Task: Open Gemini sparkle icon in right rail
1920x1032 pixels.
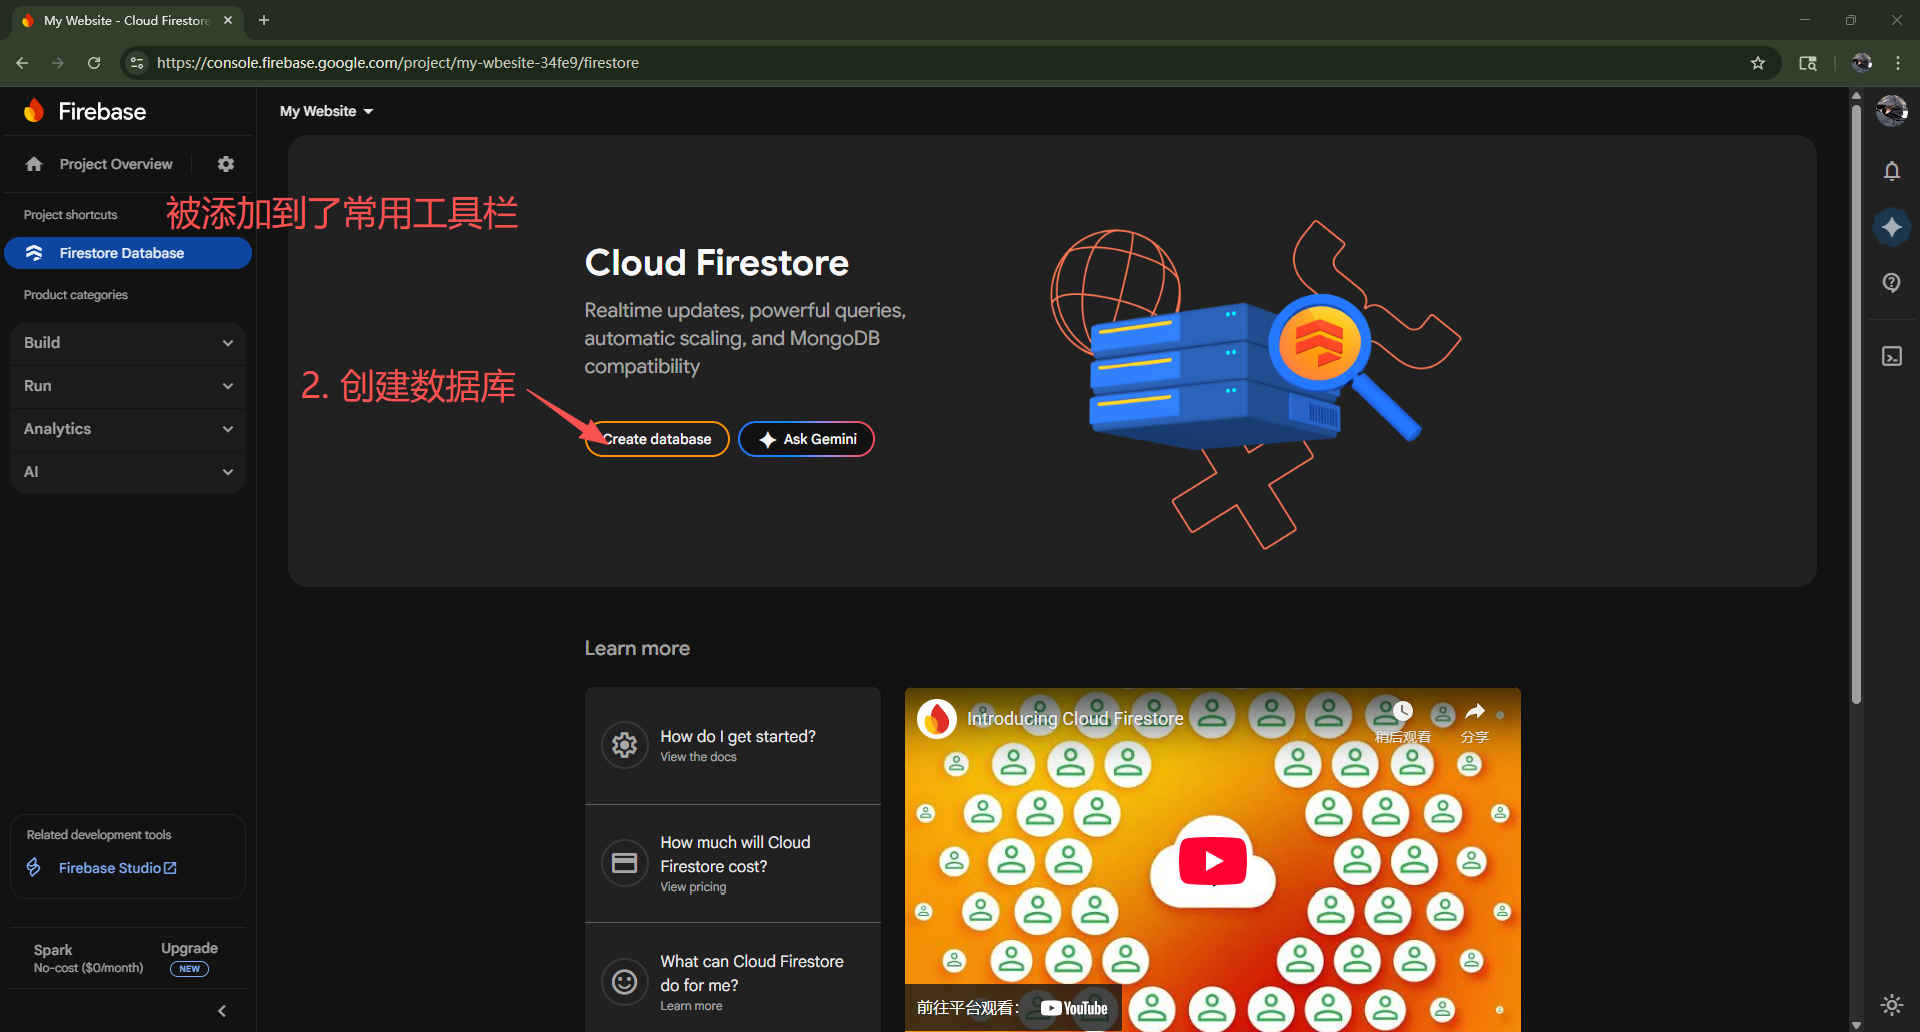Action: tap(1891, 227)
